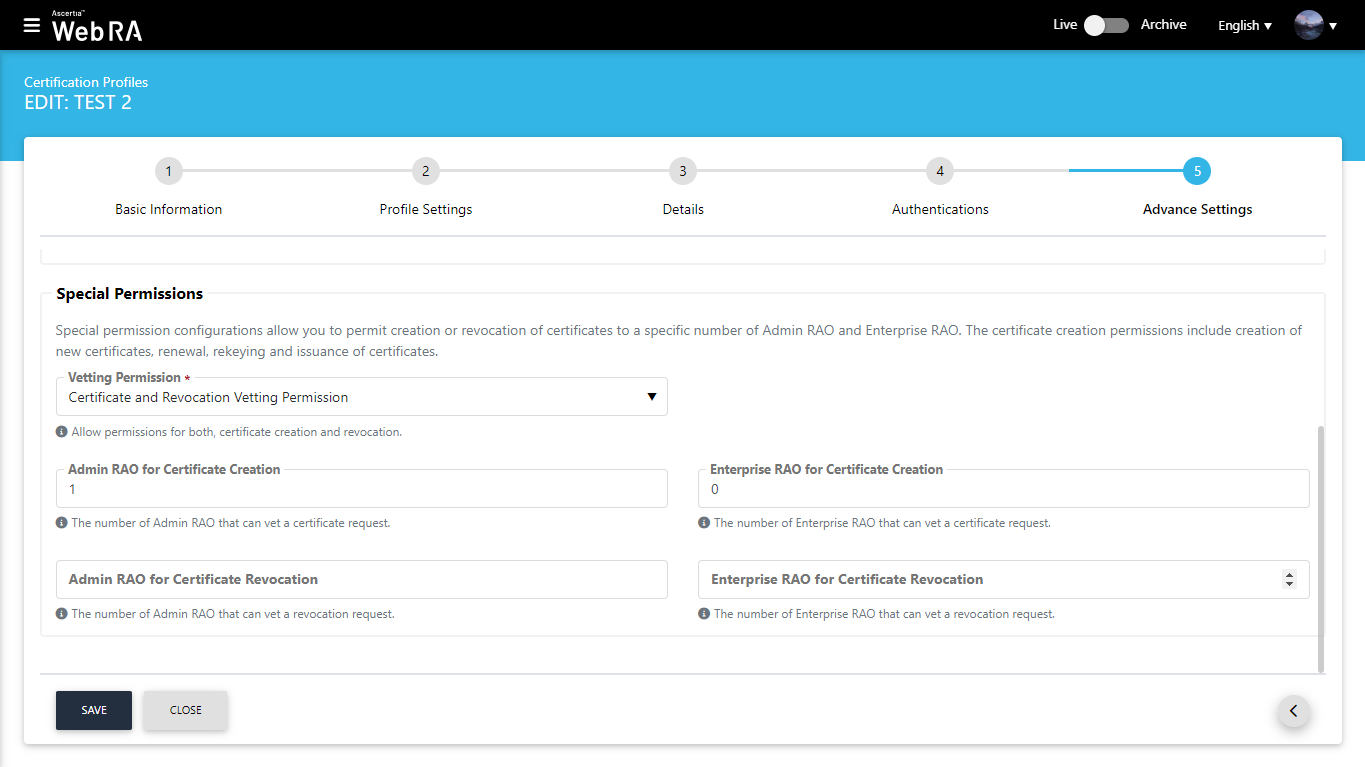1365x767 pixels.
Task: Click the Ascertia WebRA logo
Action: (97, 27)
